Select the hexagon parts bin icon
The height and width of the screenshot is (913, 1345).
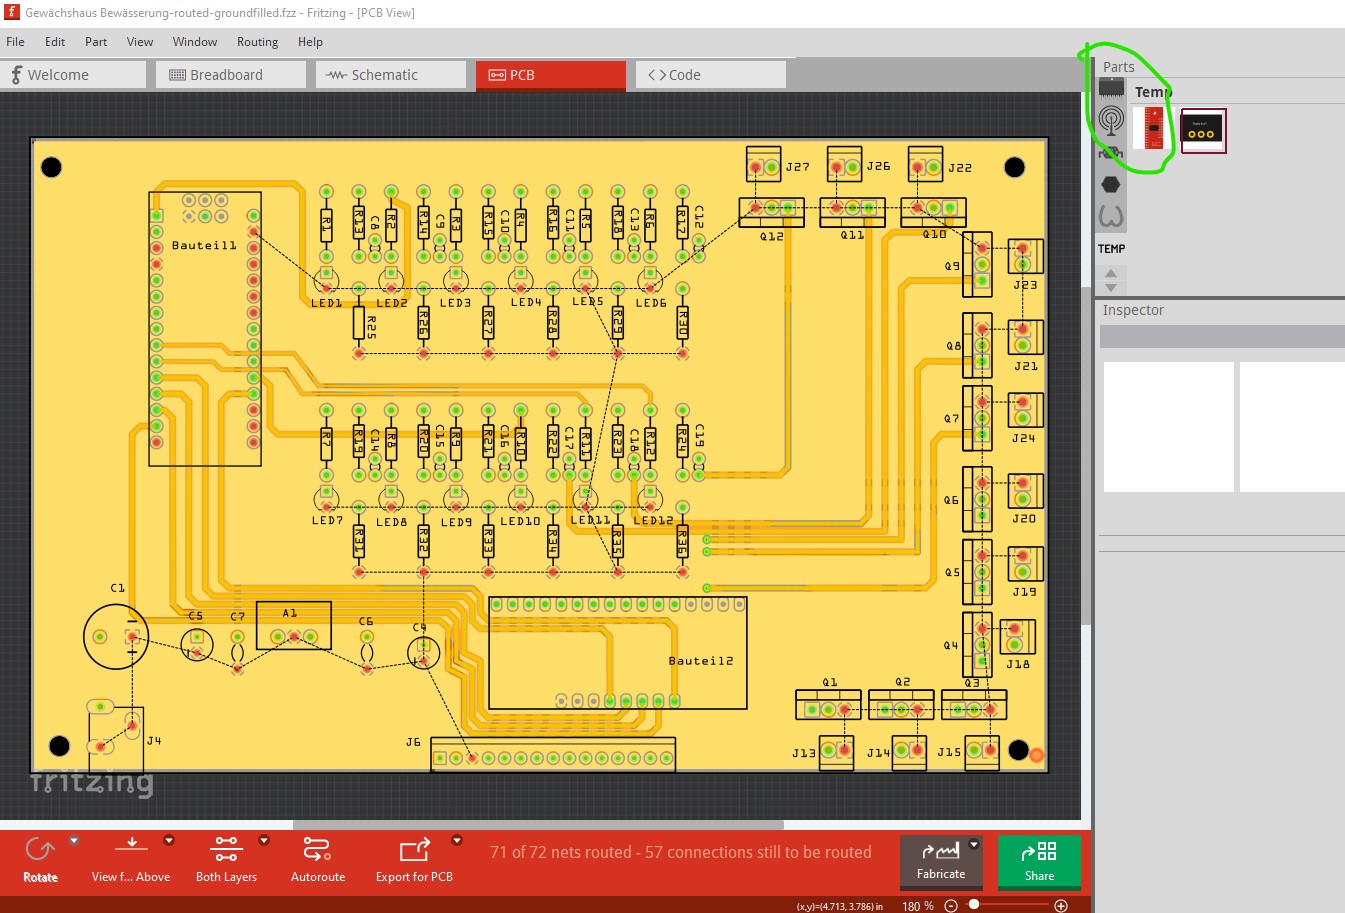[x=1110, y=185]
